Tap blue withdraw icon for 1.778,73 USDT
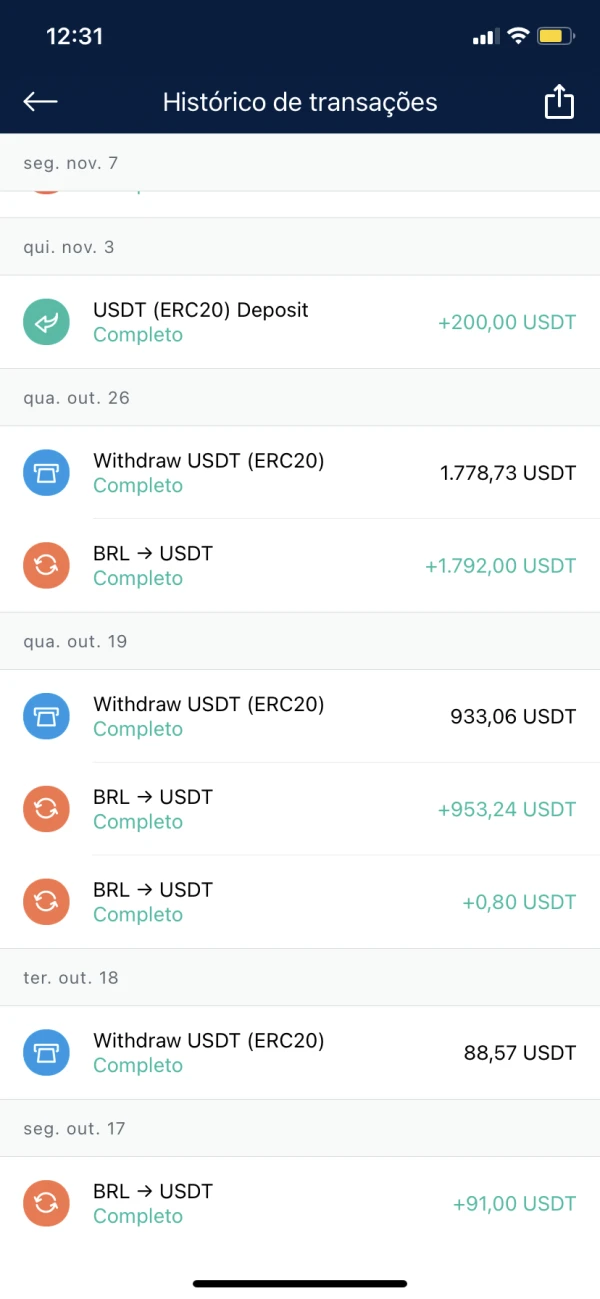The width and height of the screenshot is (600, 1299). click(x=46, y=473)
